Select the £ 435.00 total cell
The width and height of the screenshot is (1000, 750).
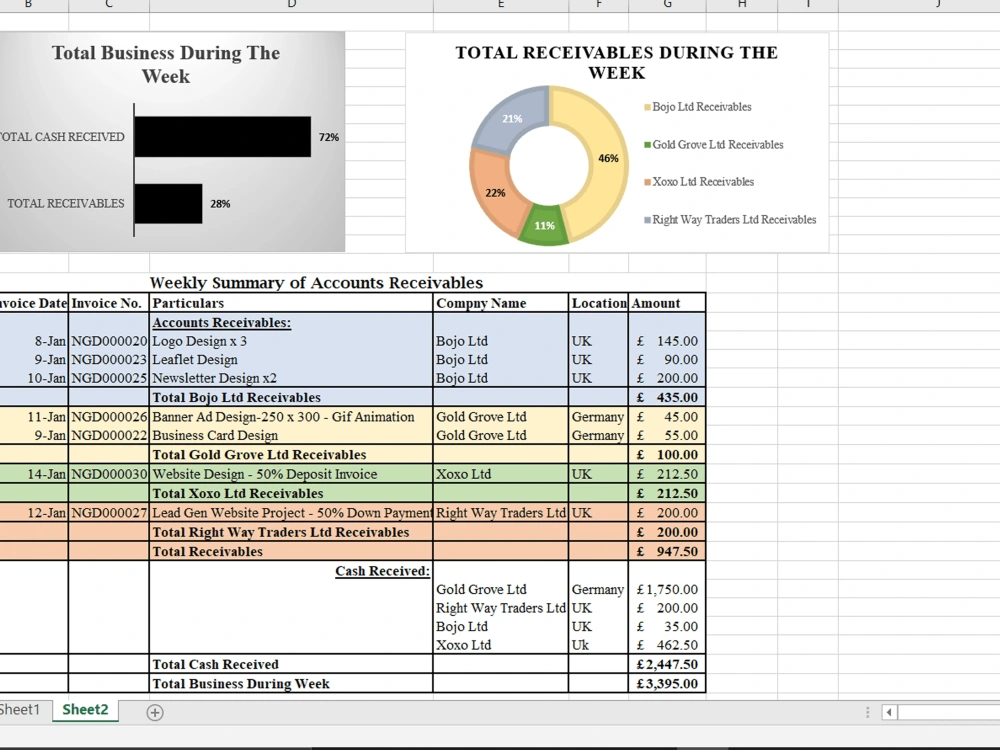[667, 397]
